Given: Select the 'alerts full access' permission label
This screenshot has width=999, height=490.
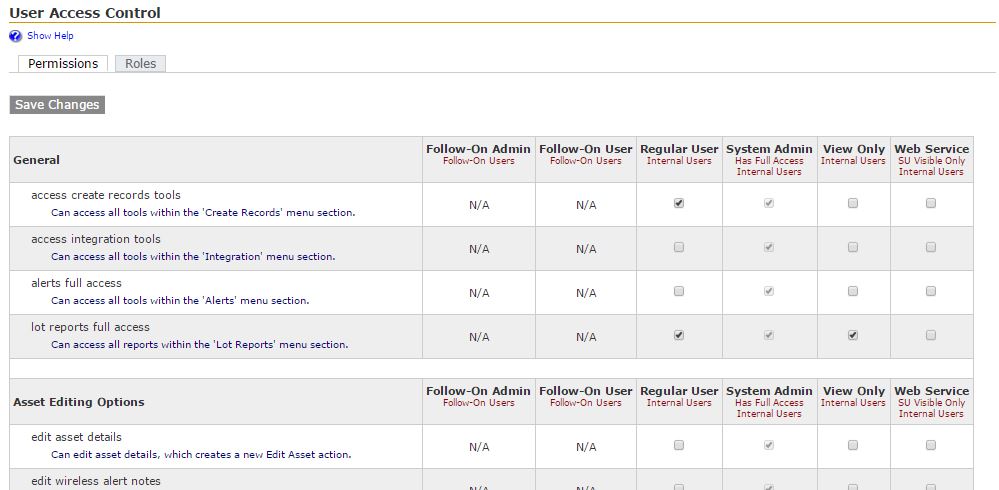Looking at the screenshot, I should [x=76, y=283].
